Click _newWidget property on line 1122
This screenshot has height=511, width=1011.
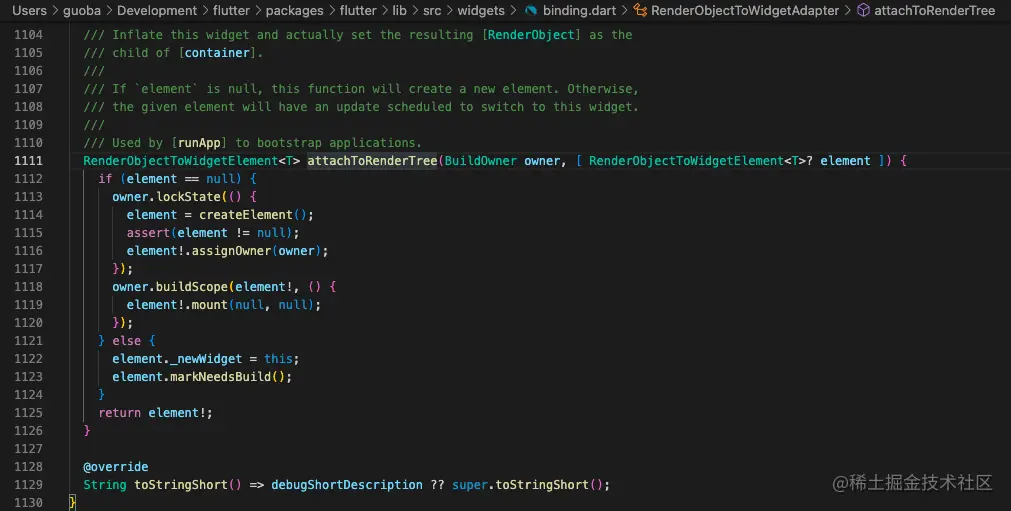[206, 359]
